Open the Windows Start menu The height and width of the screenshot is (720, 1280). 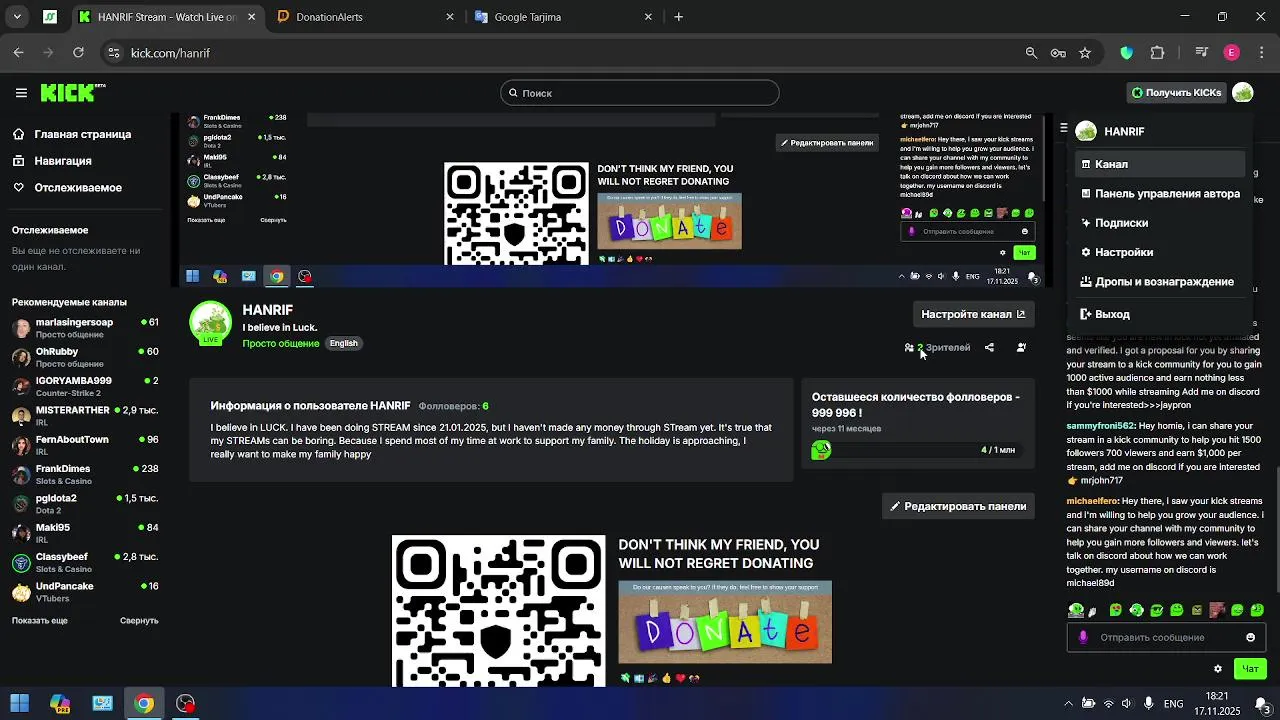pyautogui.click(x=19, y=703)
